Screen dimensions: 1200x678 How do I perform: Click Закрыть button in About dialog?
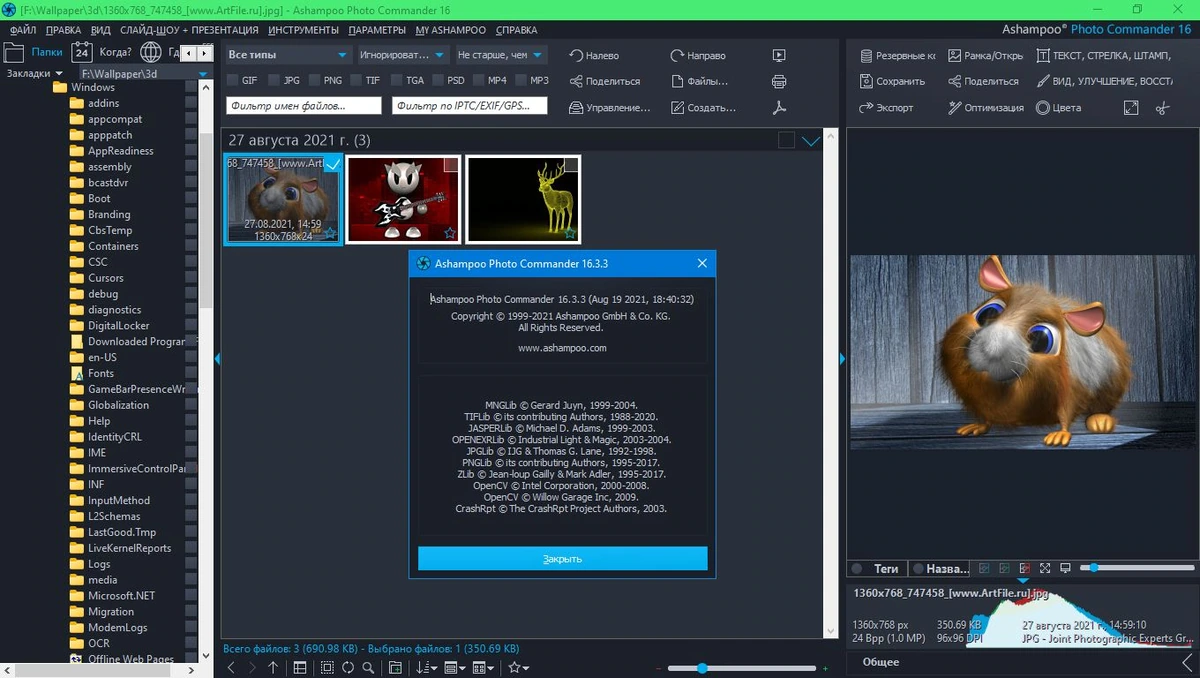pos(563,558)
